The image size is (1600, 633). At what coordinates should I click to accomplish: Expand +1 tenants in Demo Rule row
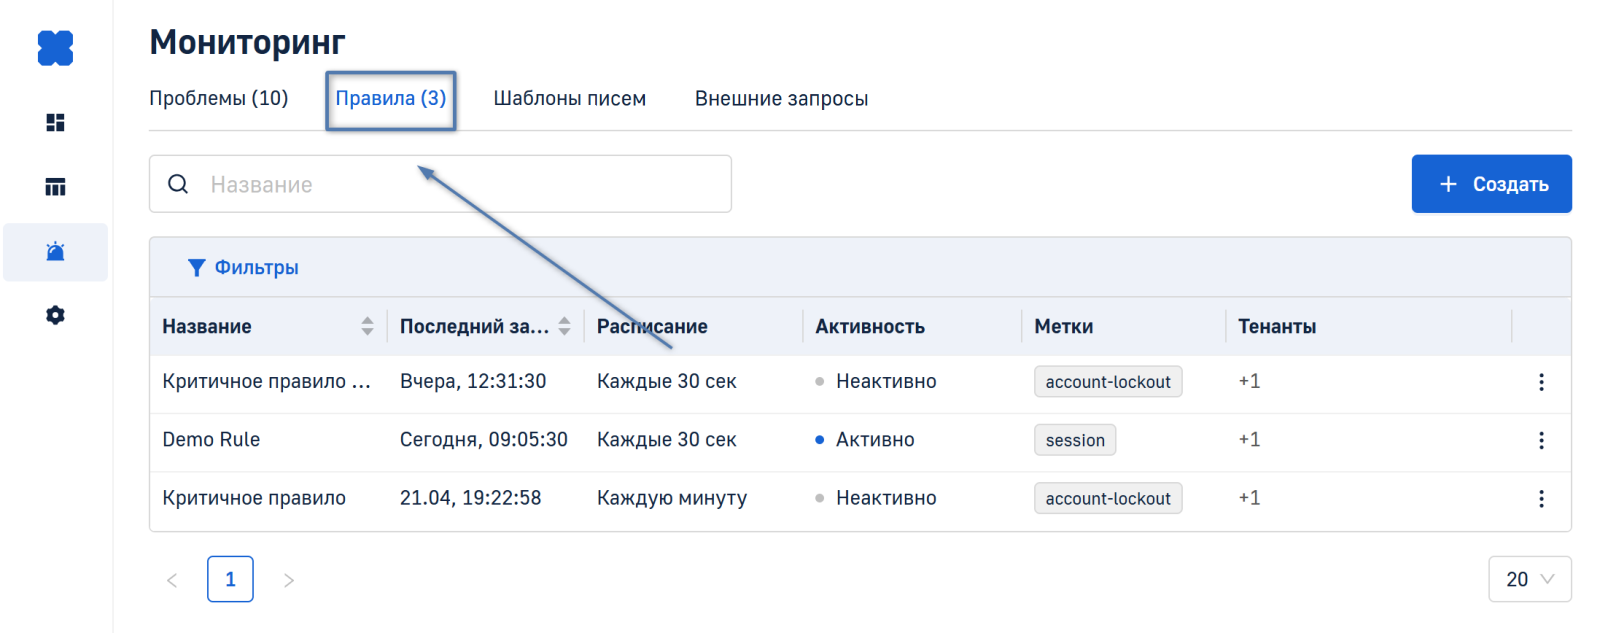click(1249, 440)
